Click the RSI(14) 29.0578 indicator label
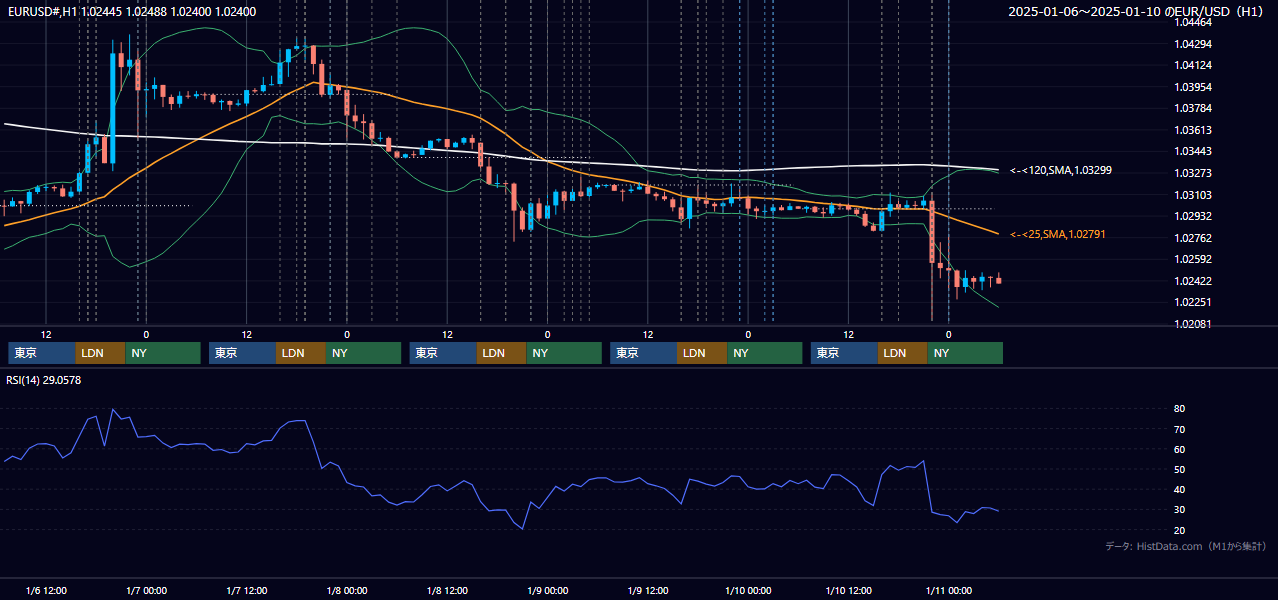 tap(44, 380)
